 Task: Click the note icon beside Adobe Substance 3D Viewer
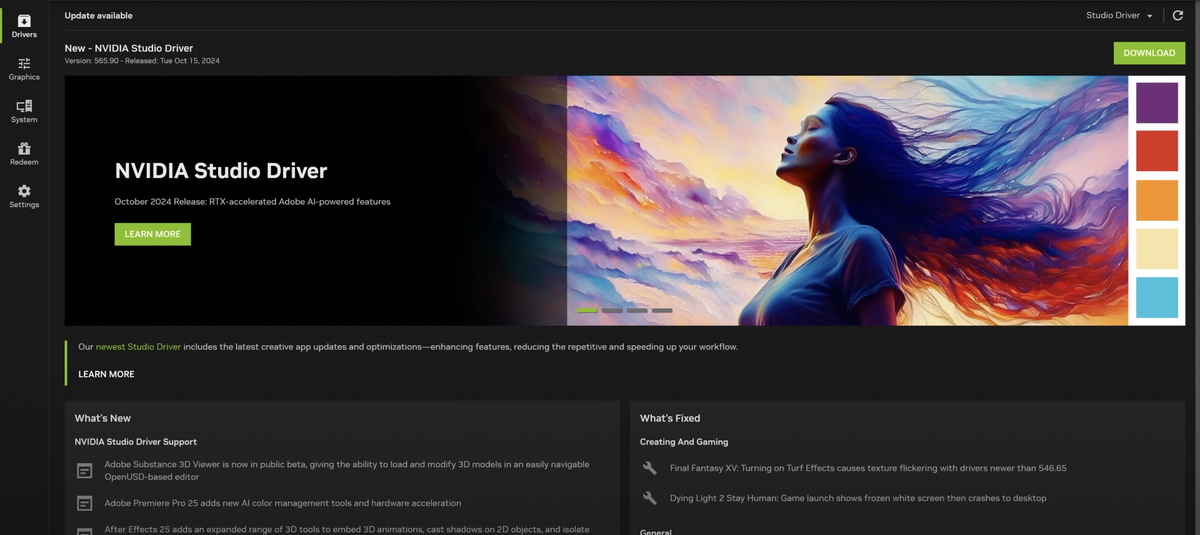pos(85,470)
